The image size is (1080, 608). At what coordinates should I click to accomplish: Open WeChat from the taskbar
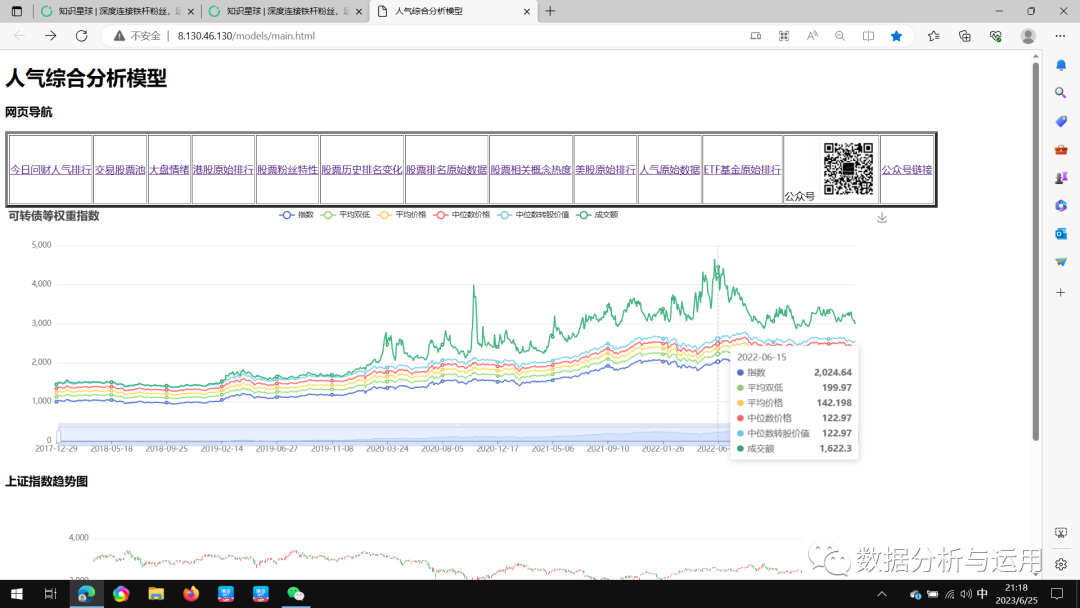pos(295,594)
